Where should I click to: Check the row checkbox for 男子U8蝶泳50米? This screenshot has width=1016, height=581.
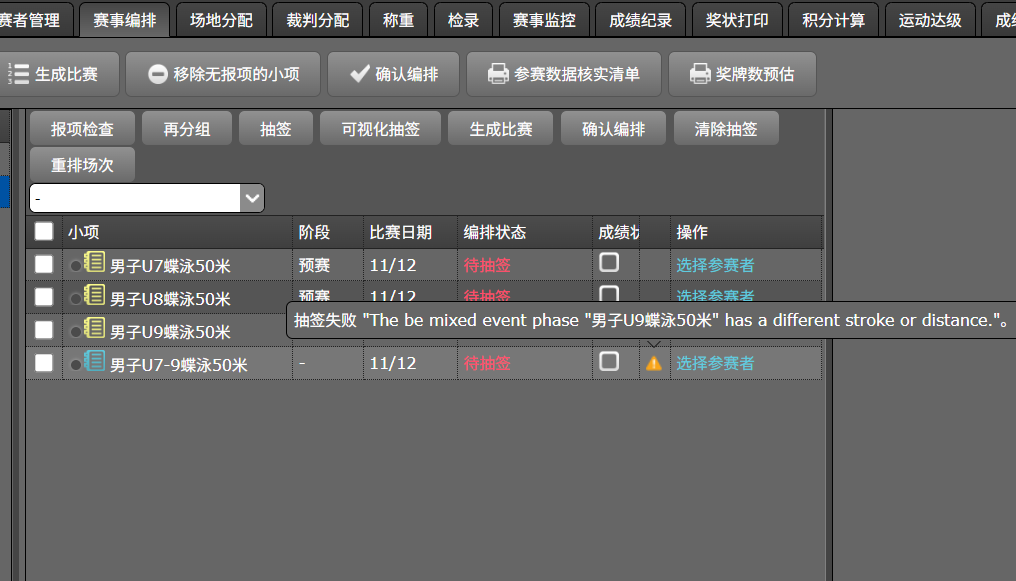pyautogui.click(x=43, y=297)
